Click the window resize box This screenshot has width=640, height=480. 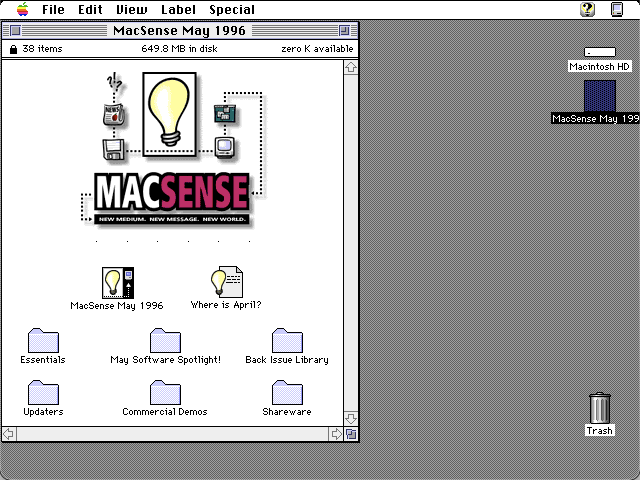pos(351,434)
